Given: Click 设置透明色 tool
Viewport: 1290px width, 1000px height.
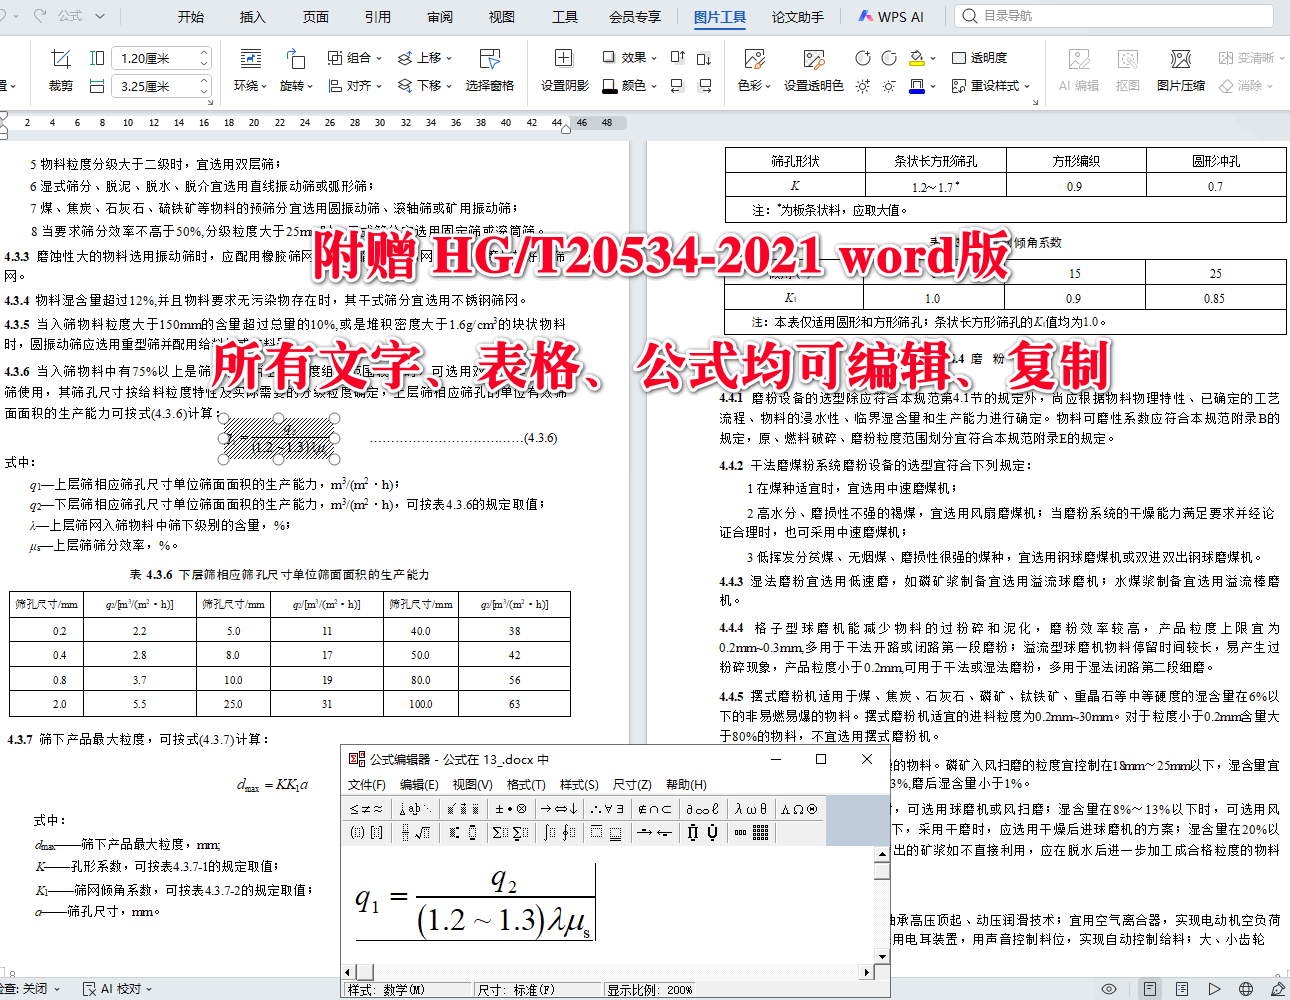Looking at the screenshot, I should pos(813,70).
